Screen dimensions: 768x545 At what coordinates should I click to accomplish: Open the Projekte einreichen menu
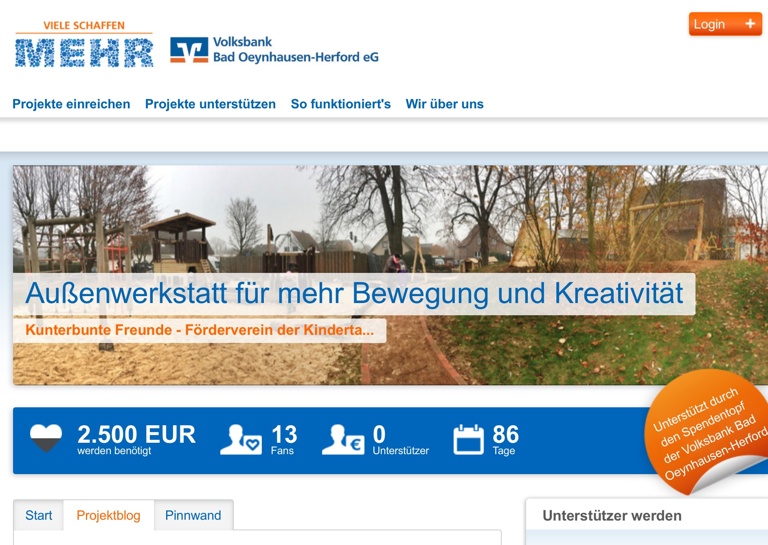click(71, 104)
